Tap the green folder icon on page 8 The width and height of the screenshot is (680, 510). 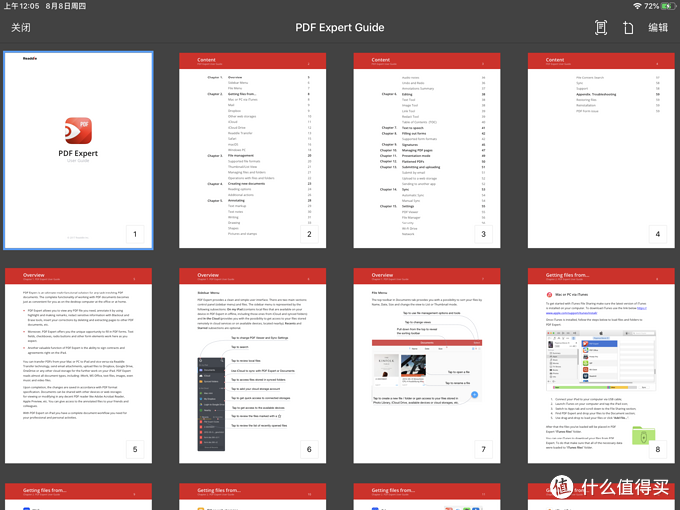pyautogui.click(x=644, y=435)
